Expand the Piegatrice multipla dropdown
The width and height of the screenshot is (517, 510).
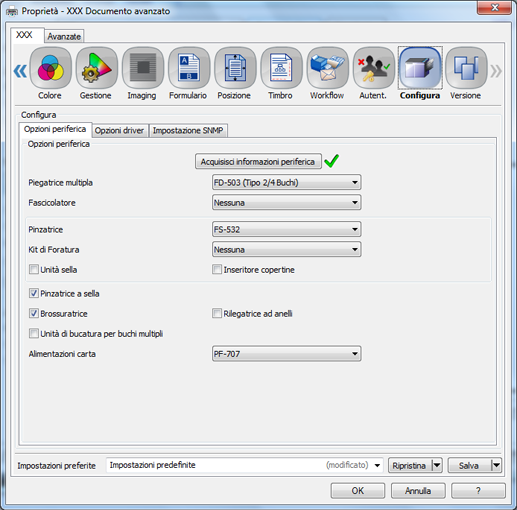point(286,182)
